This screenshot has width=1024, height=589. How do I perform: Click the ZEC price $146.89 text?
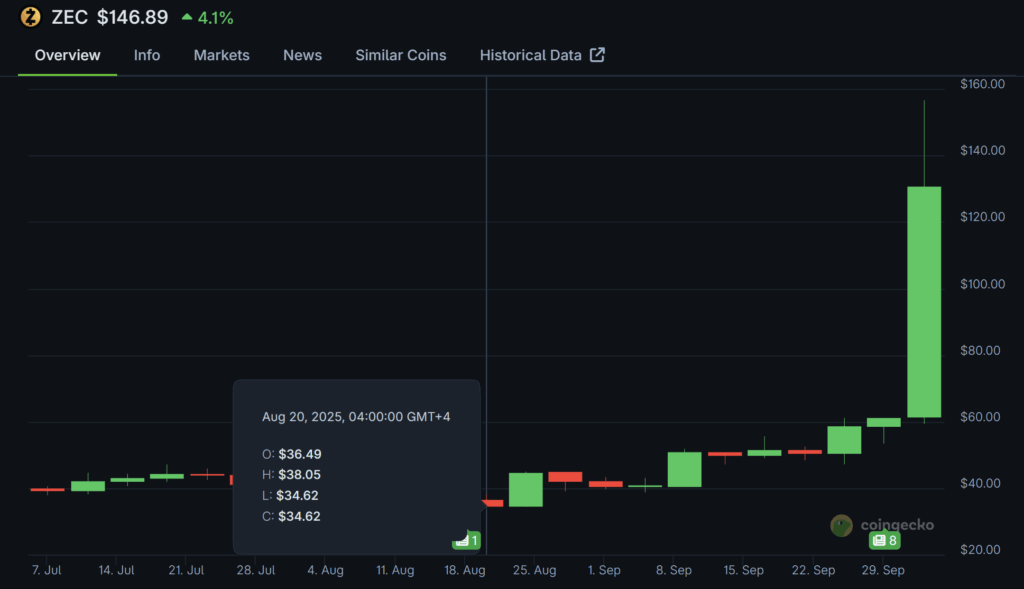pyautogui.click(x=132, y=17)
